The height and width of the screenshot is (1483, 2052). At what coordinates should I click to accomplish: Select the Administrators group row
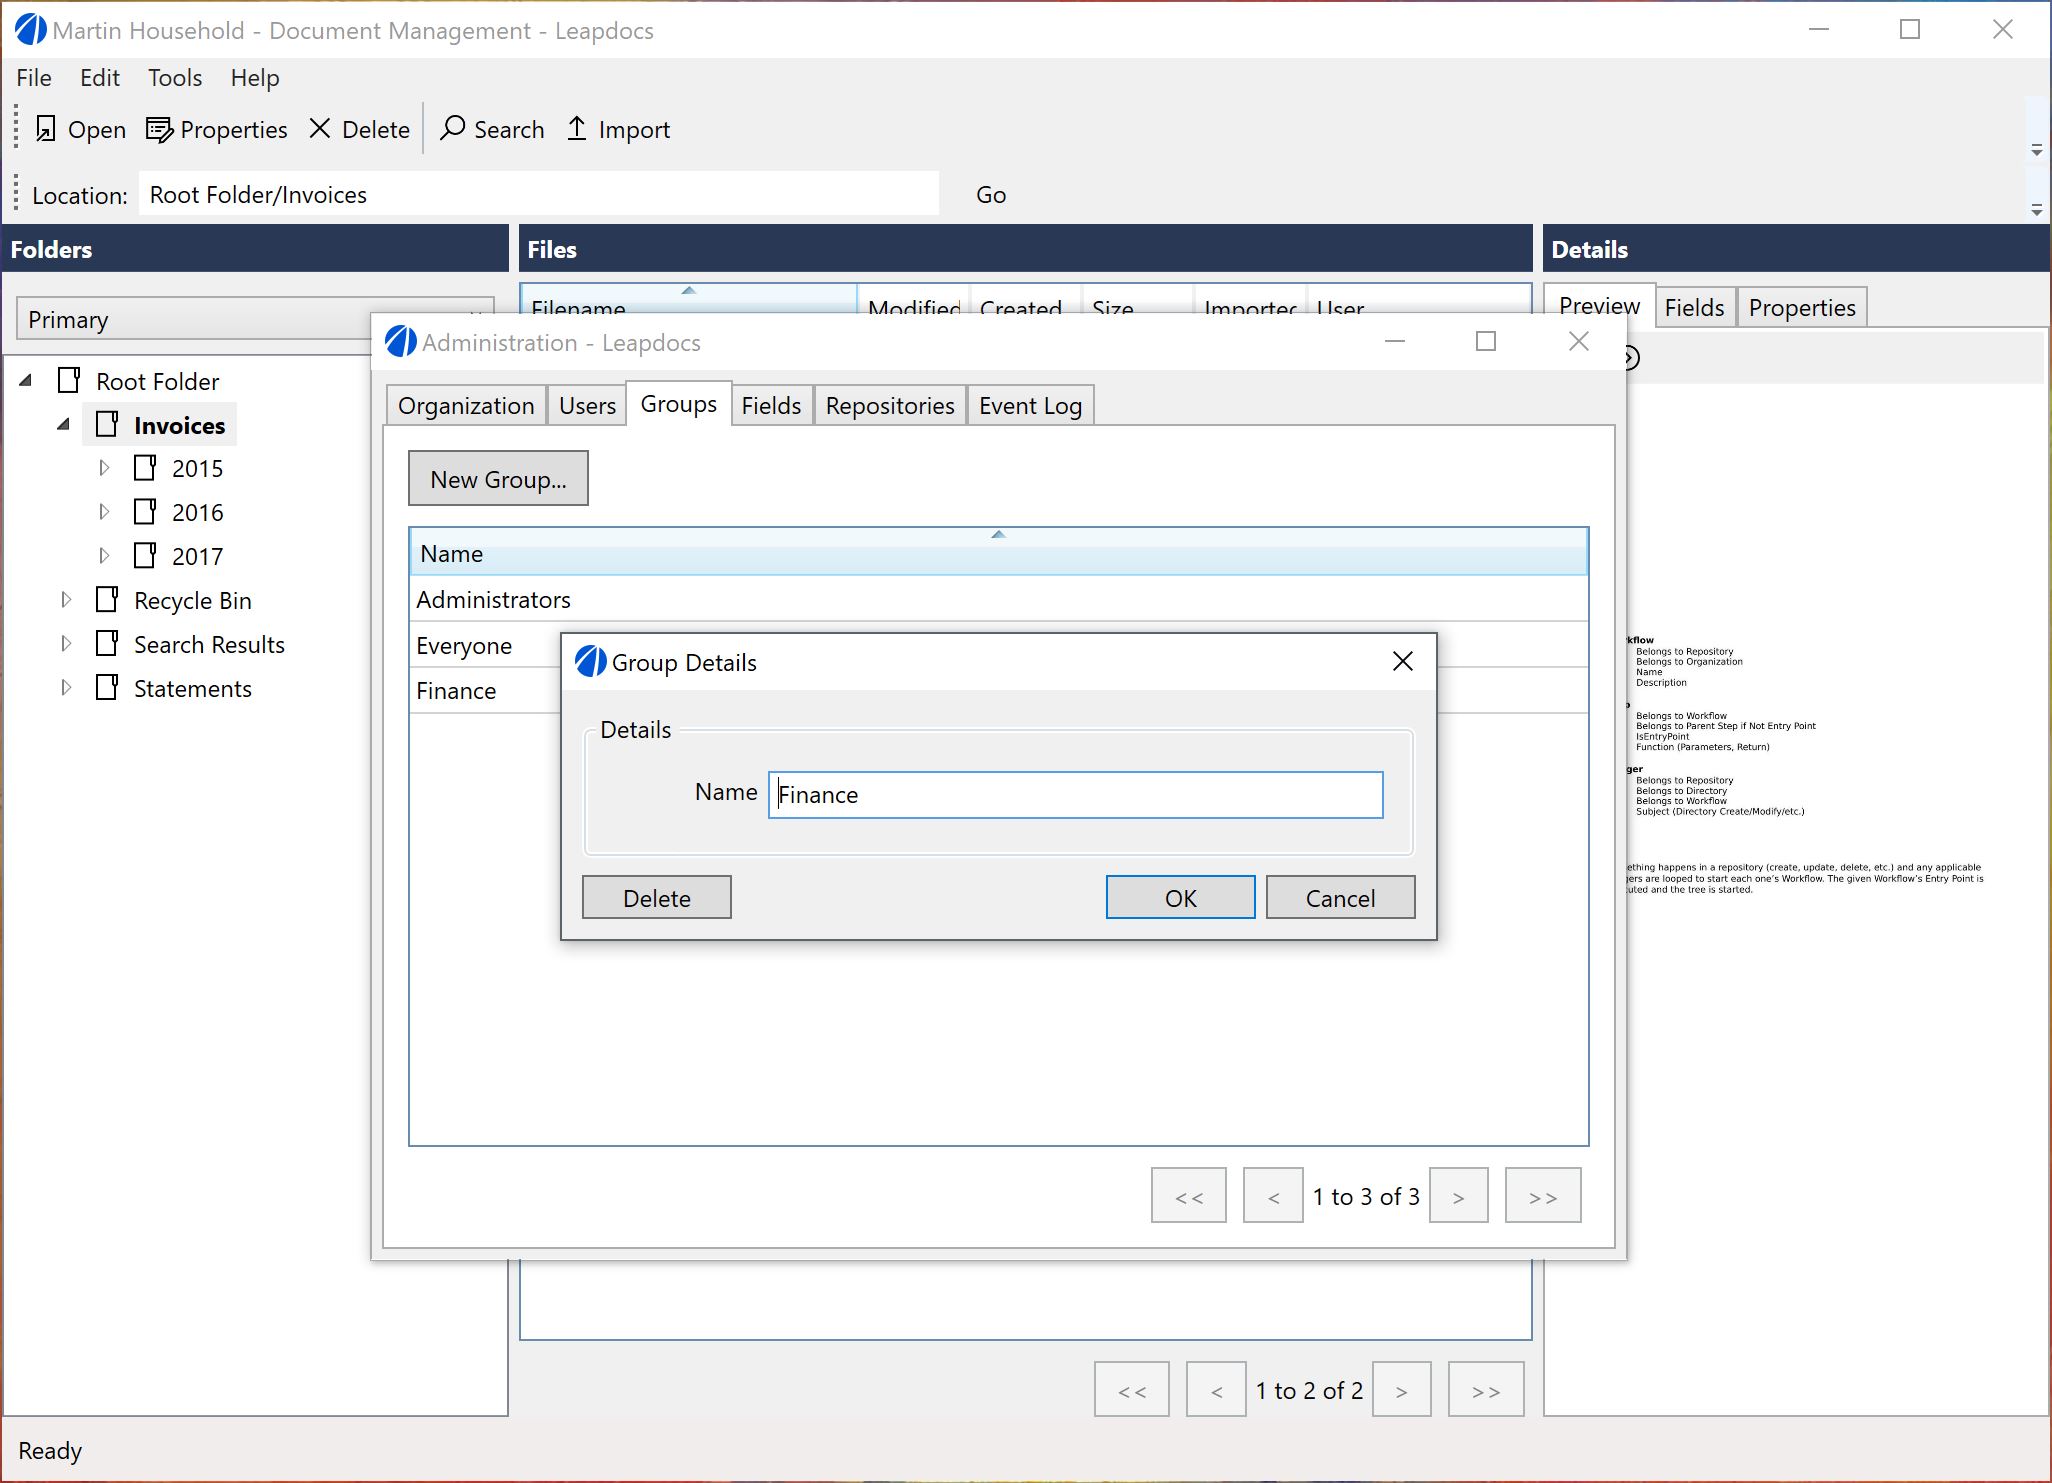pos(998,599)
